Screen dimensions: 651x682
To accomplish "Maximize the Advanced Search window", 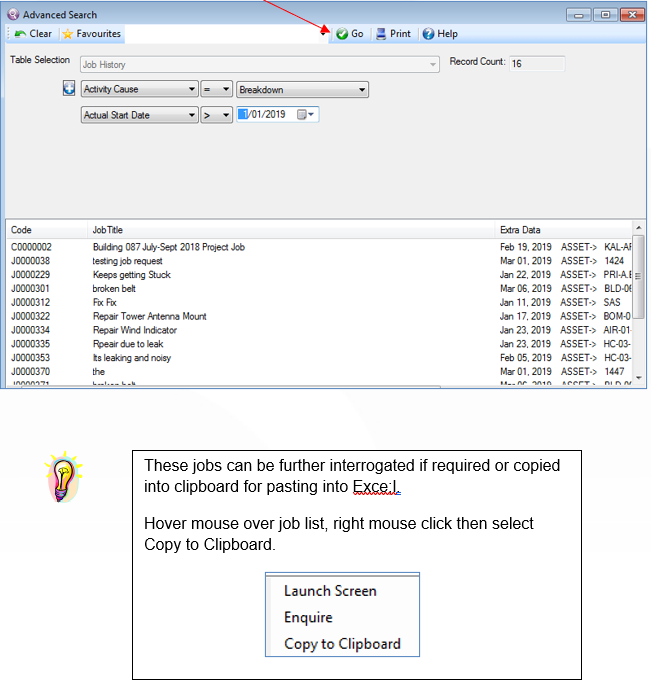I will (x=605, y=15).
